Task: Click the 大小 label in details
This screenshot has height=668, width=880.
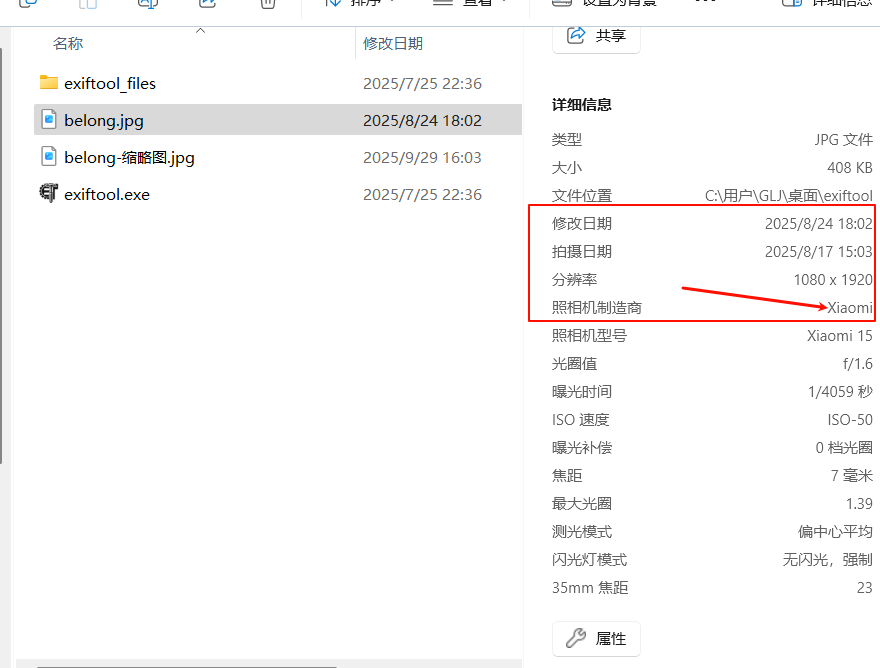Action: [x=566, y=168]
